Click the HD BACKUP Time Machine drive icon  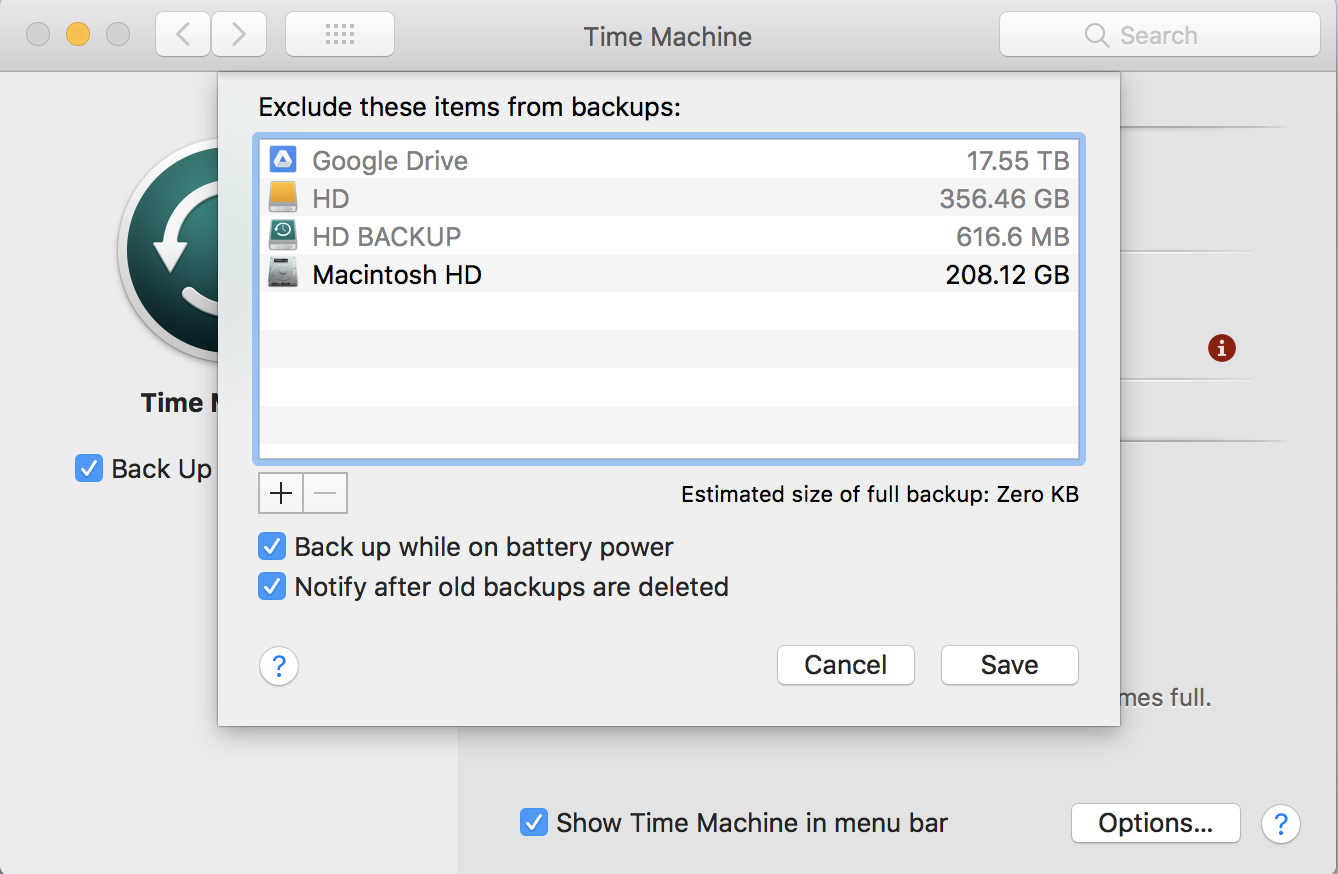(x=283, y=236)
